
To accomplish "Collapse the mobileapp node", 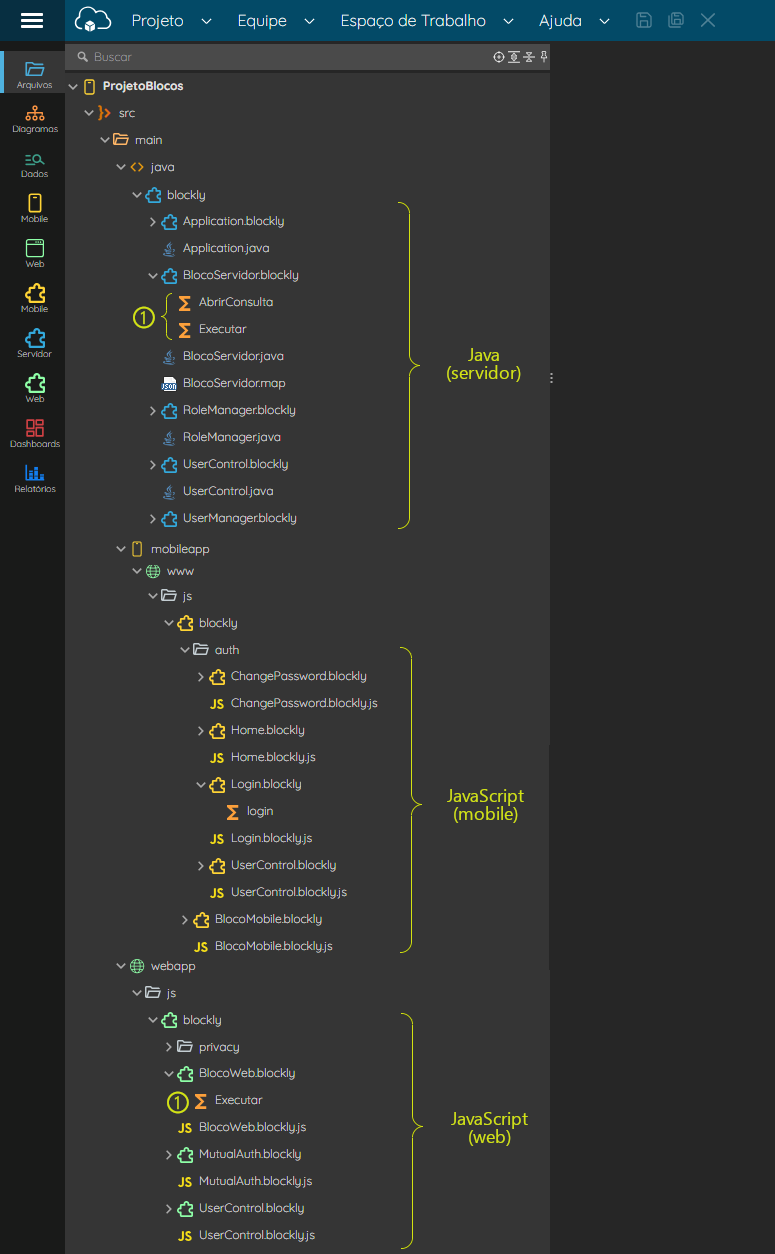I will (x=121, y=549).
